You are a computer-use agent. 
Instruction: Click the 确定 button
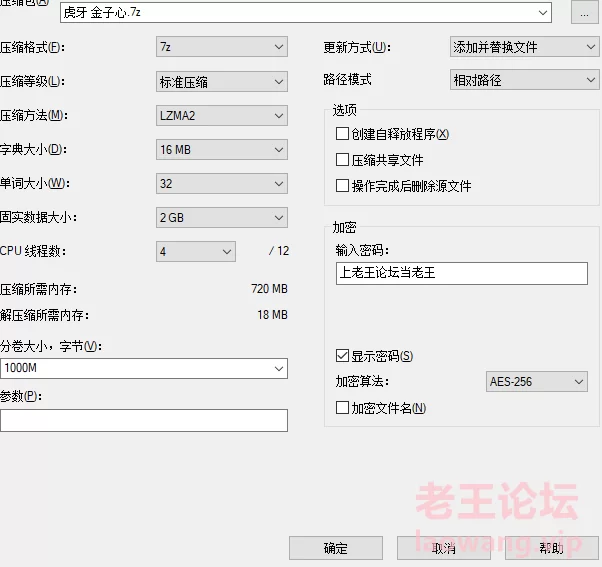(336, 548)
